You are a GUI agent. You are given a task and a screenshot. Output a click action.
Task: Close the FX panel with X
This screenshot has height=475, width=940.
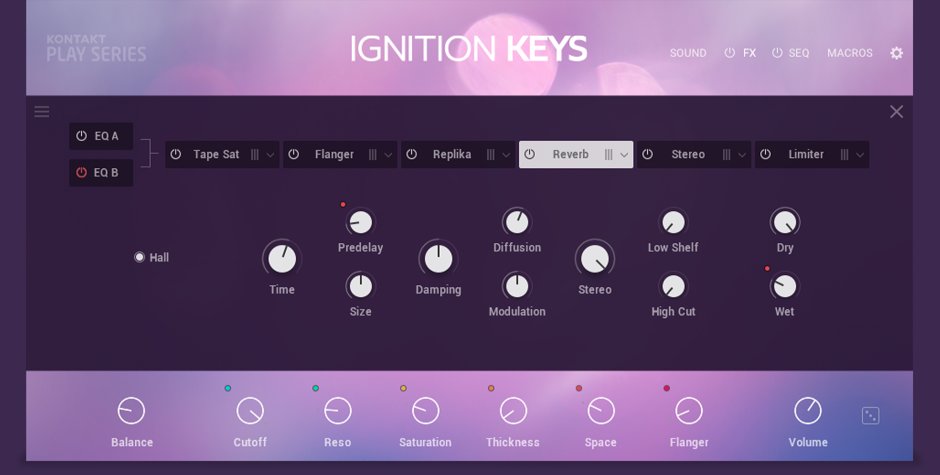896,112
